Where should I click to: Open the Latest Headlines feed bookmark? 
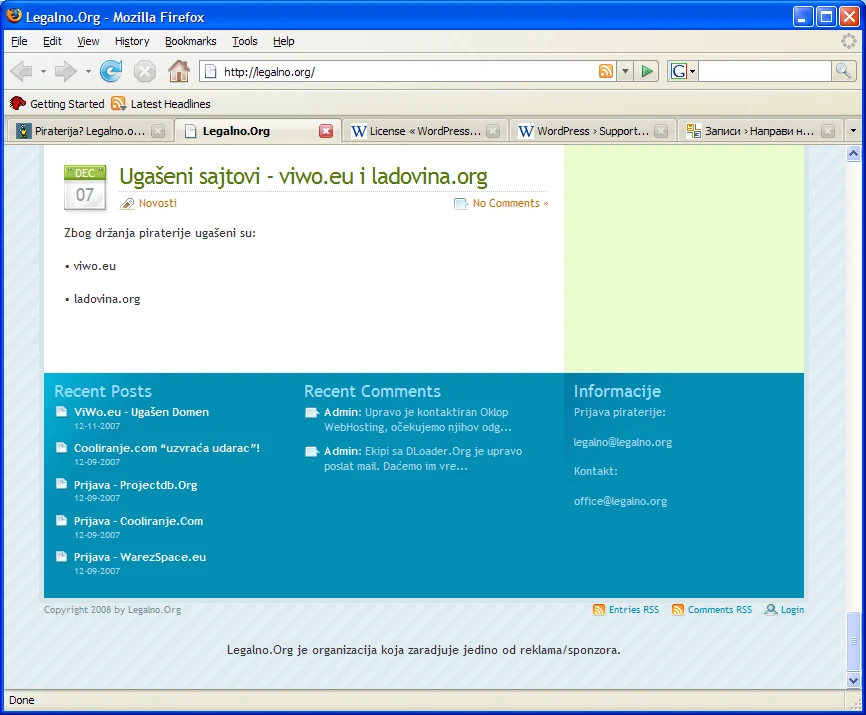coord(161,104)
